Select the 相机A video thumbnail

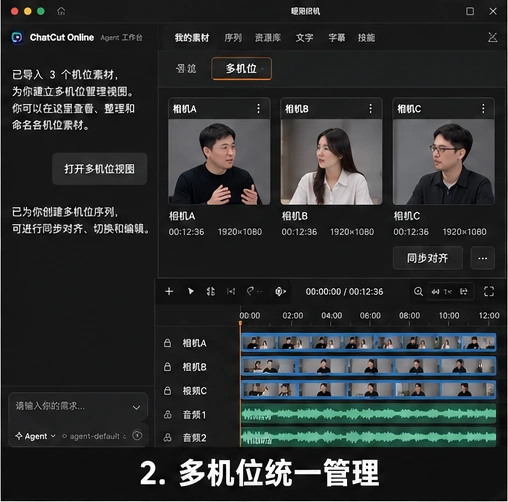(x=219, y=162)
